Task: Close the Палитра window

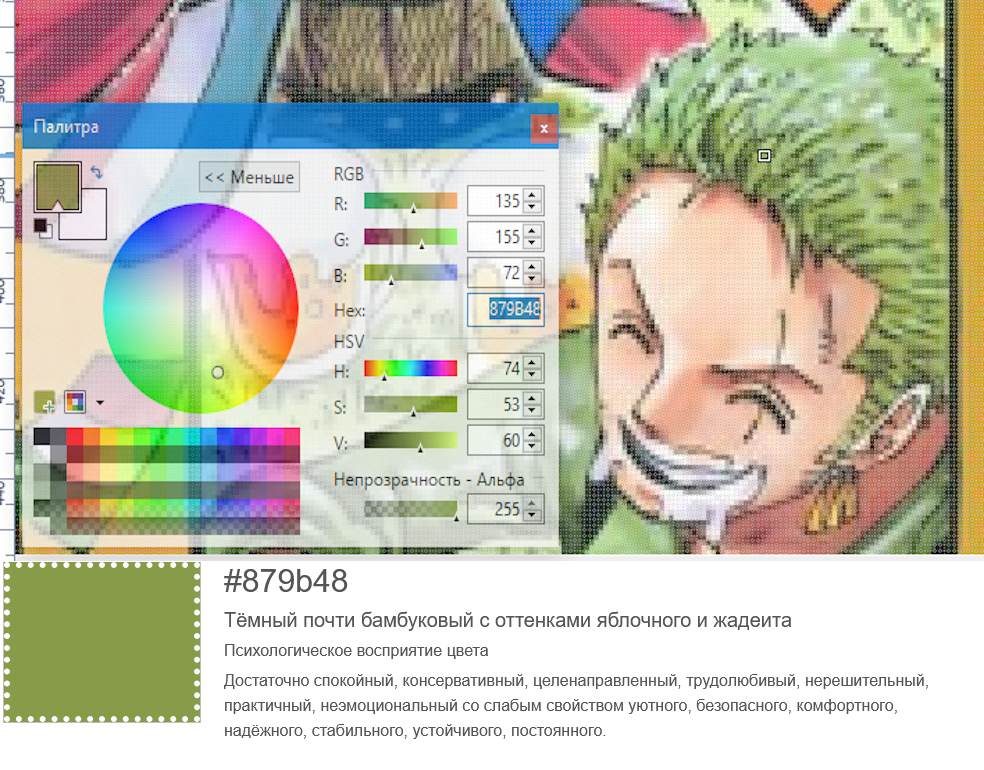Action: [x=543, y=129]
